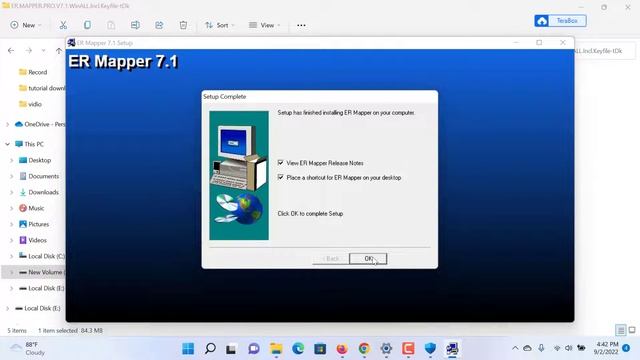Image resolution: width=640 pixels, height=360 pixels.
Task: Open the View dropdown in Explorer
Action: click(x=264, y=25)
